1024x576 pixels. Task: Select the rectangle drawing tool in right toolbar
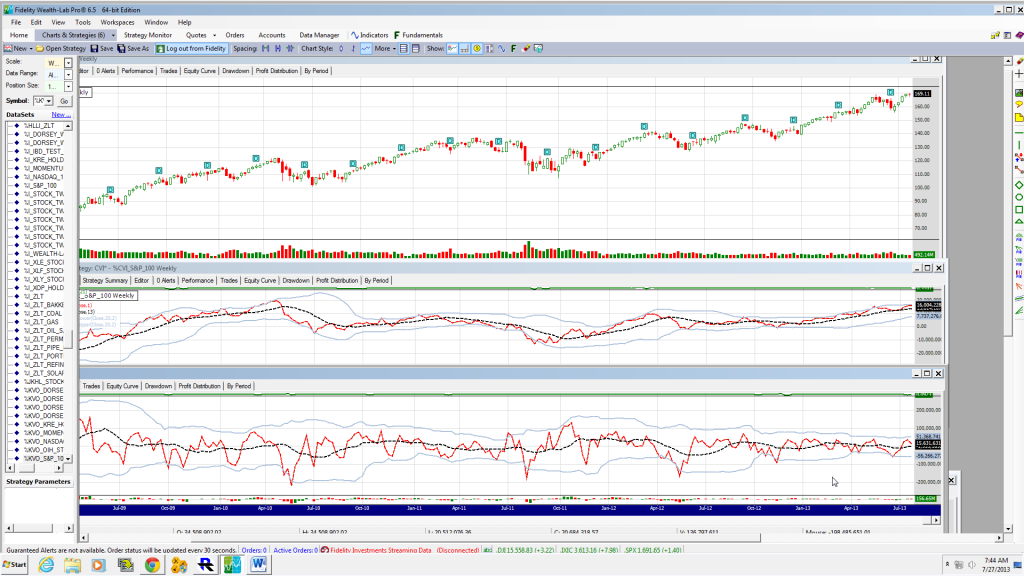coord(1019,210)
